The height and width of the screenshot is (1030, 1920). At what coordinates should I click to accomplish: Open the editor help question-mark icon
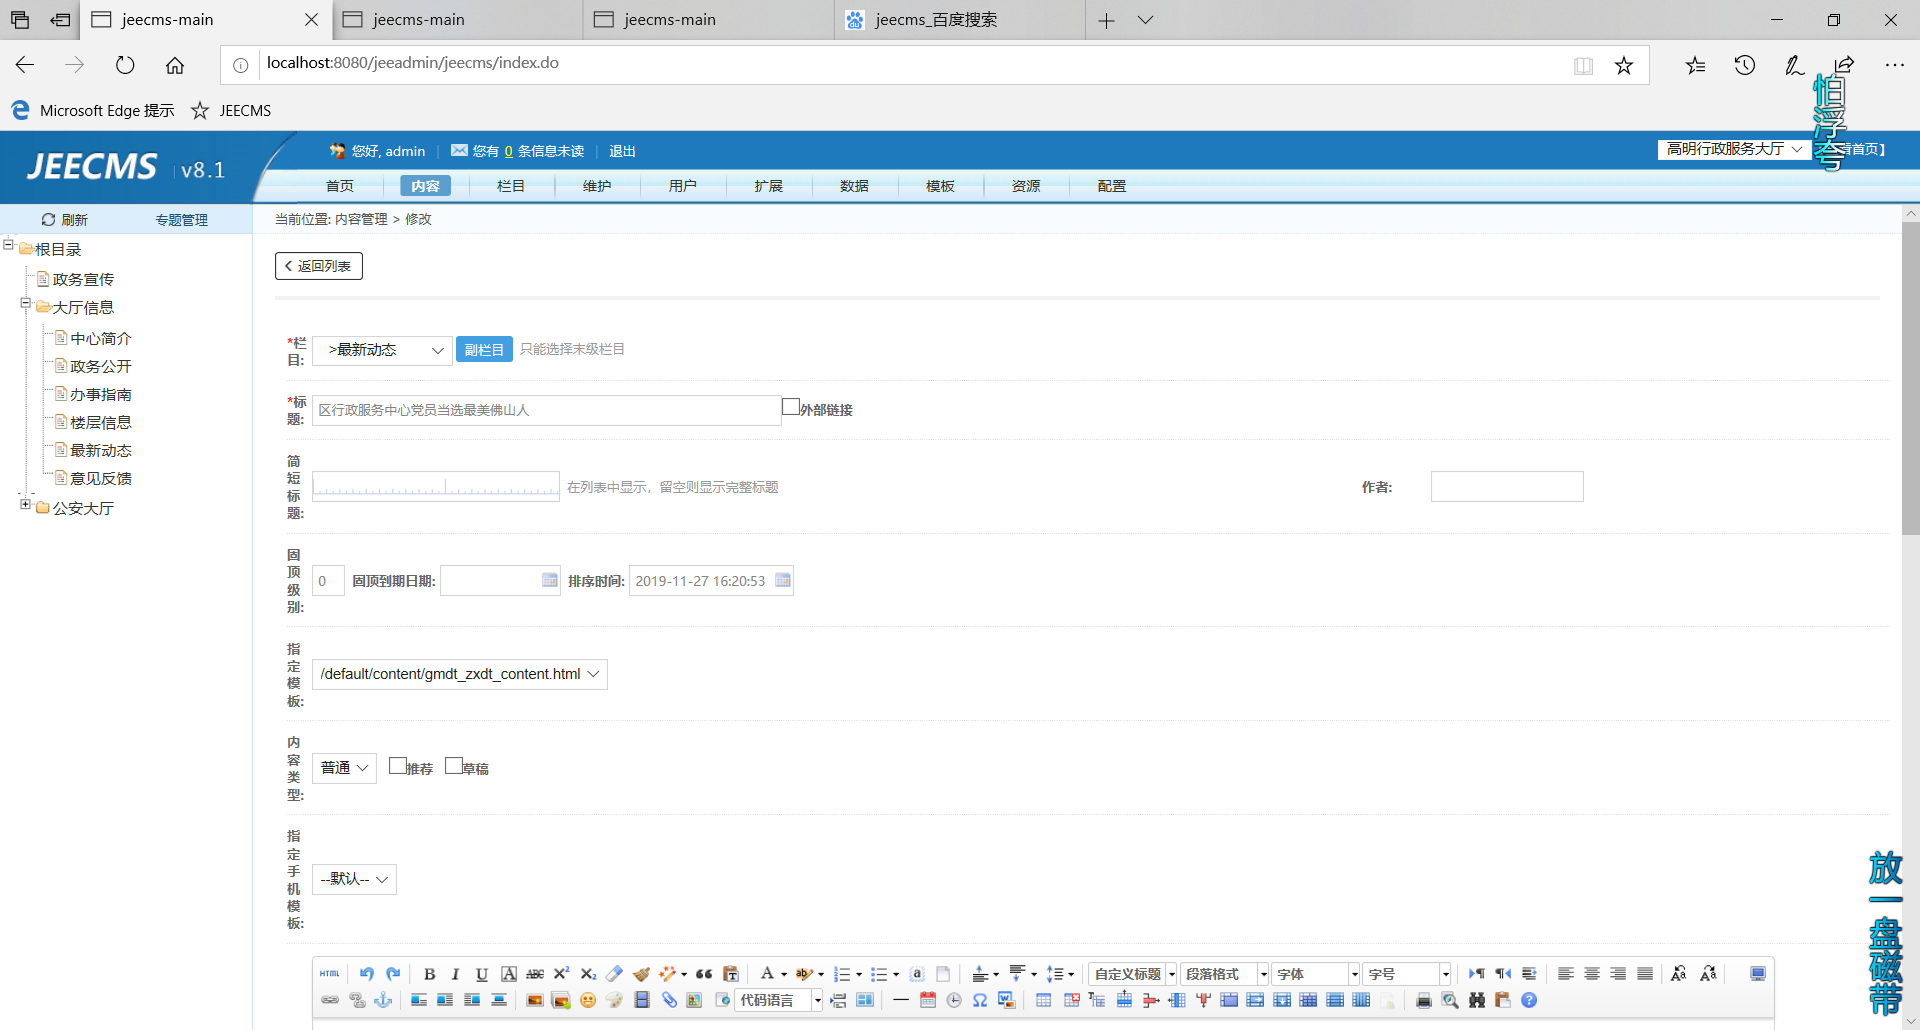pos(1529,1000)
